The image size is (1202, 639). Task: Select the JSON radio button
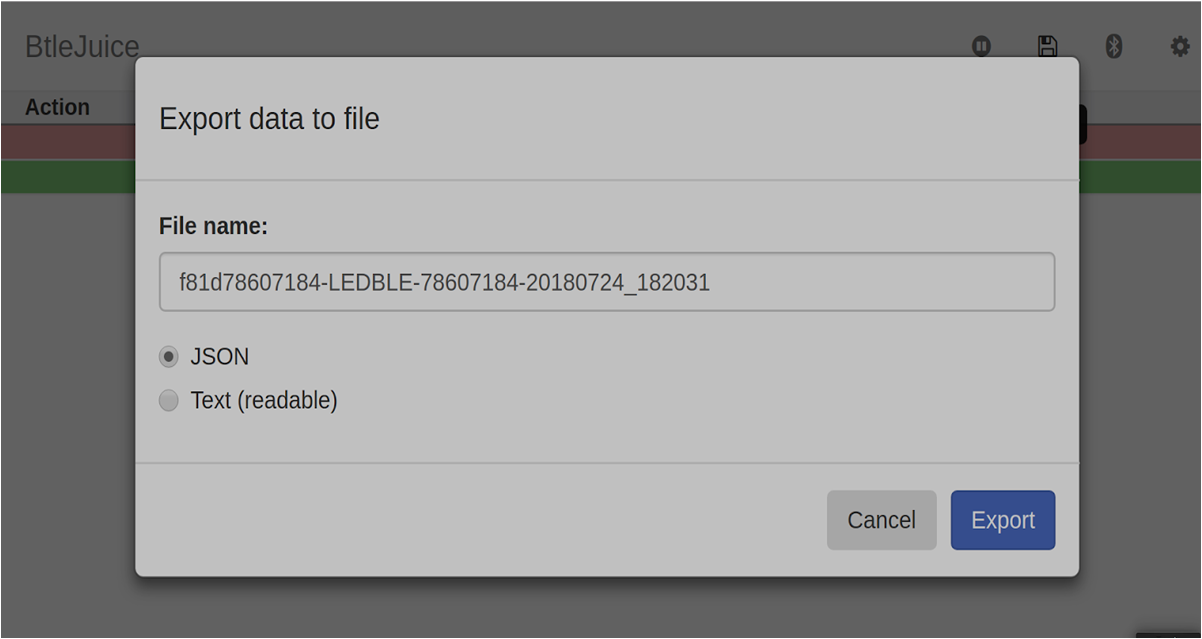pos(169,357)
